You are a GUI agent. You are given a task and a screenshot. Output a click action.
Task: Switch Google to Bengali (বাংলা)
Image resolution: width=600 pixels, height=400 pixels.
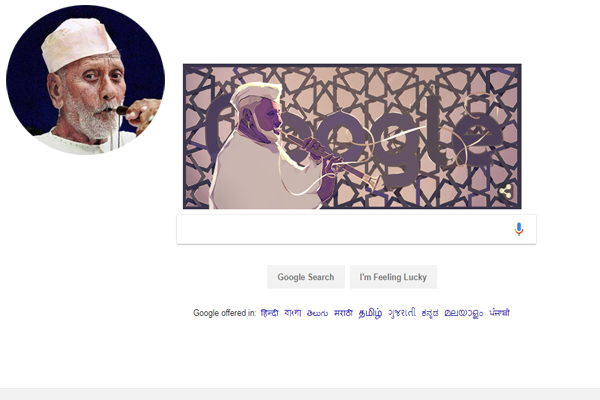pos(293,313)
